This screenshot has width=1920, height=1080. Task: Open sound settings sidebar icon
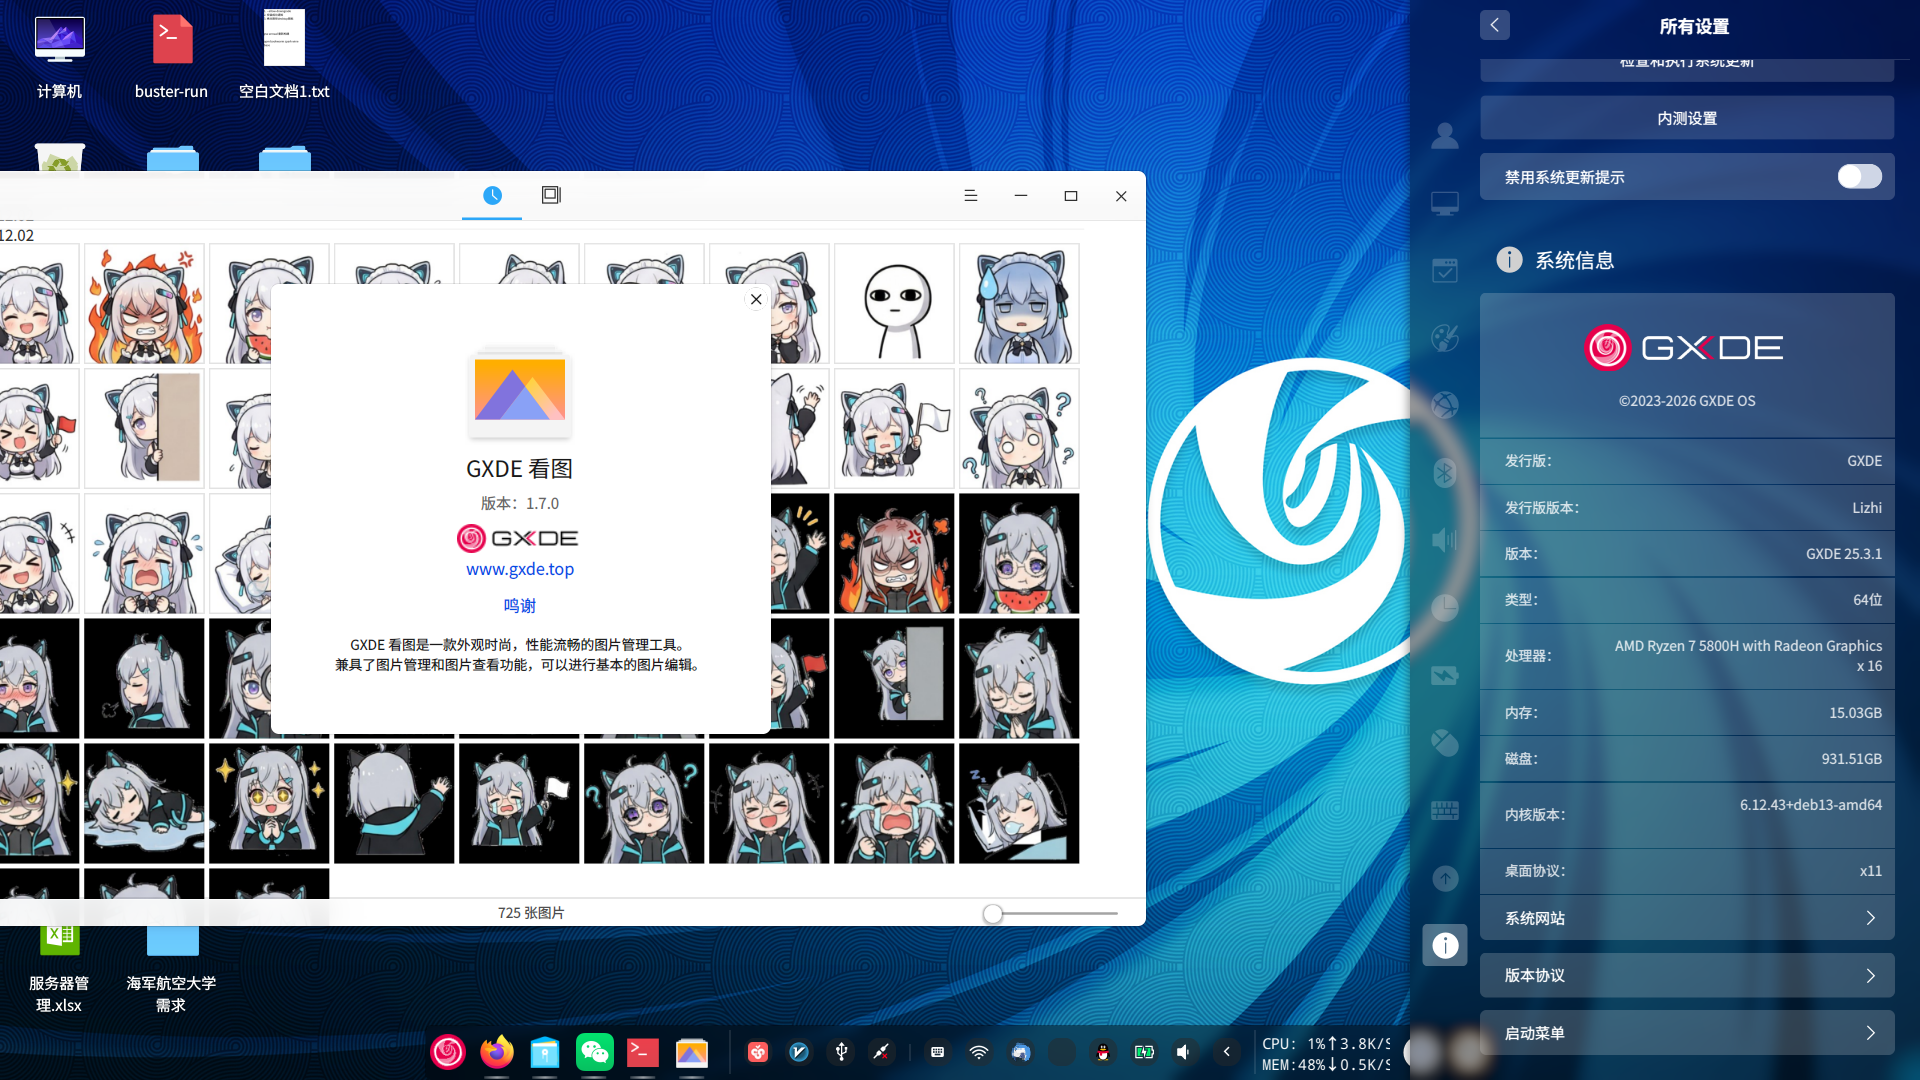click(x=1445, y=540)
